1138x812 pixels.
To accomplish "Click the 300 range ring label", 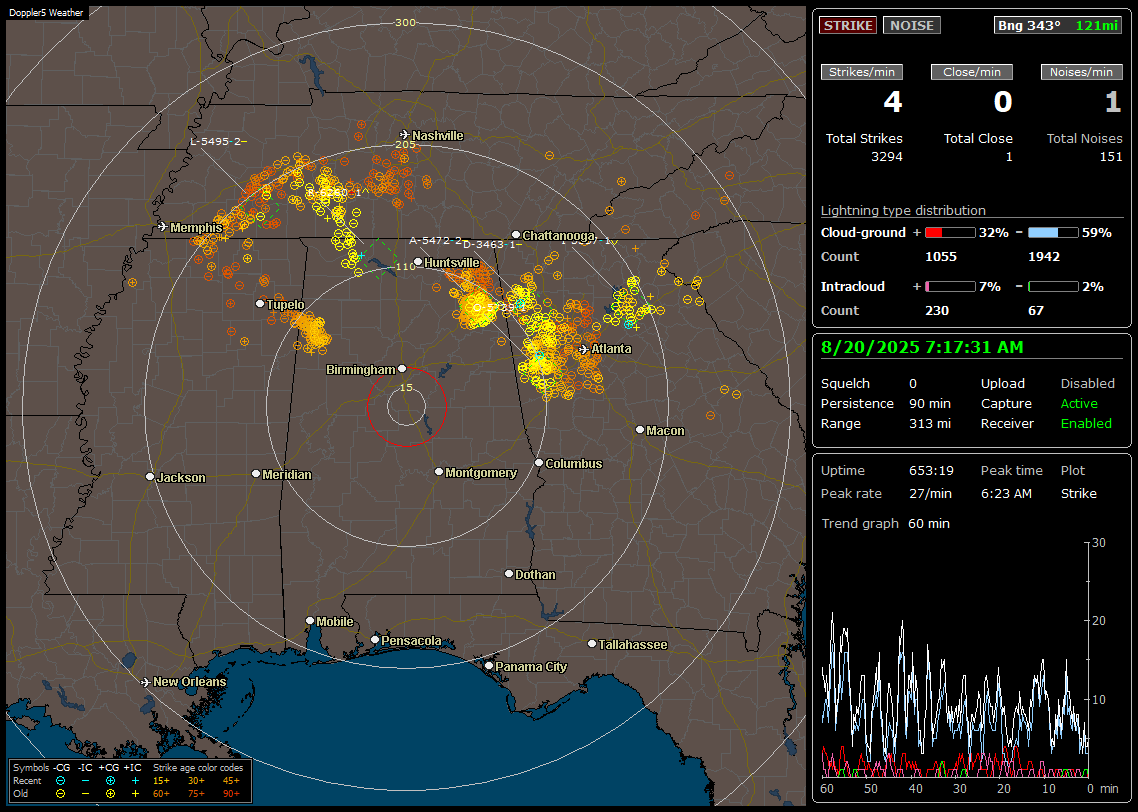I will 405,22.
